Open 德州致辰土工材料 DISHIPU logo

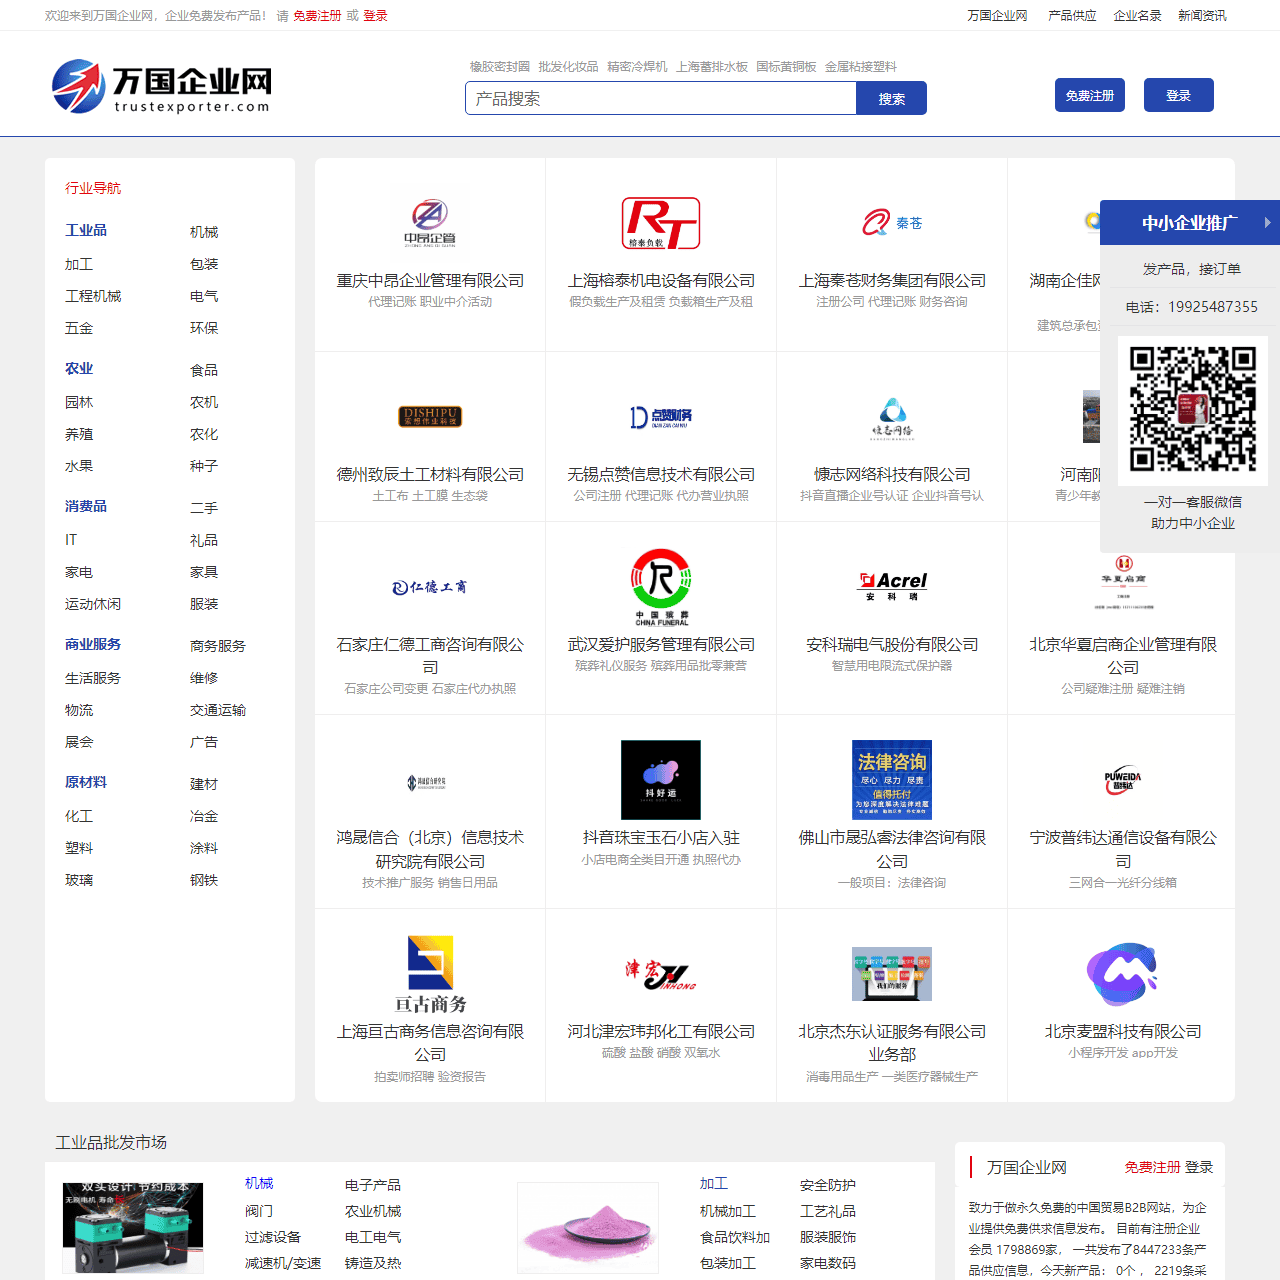coord(430,416)
